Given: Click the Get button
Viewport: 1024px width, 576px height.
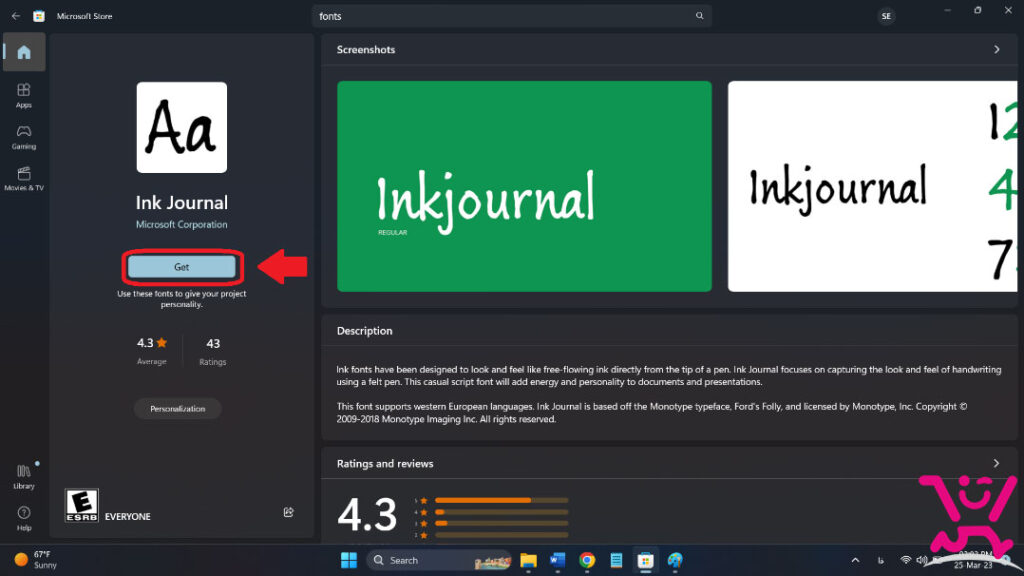Looking at the screenshot, I should click(x=182, y=266).
